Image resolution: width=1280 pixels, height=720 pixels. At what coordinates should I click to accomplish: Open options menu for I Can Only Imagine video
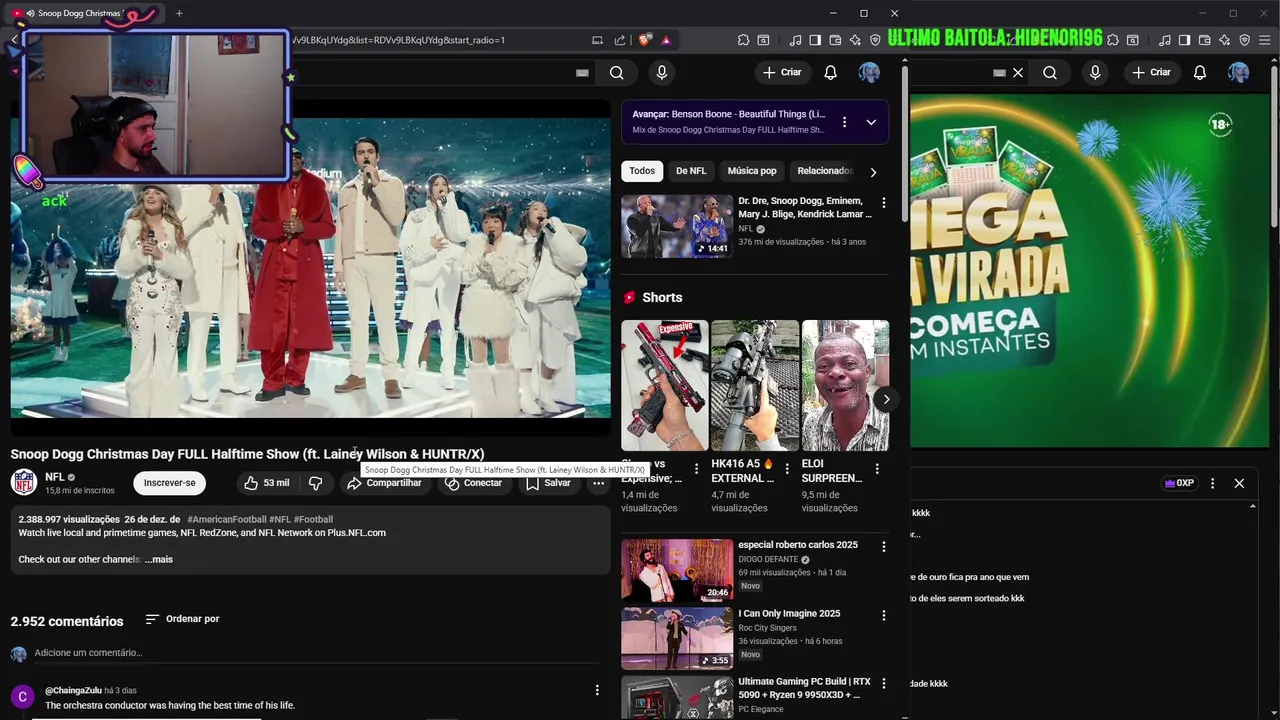coord(883,615)
